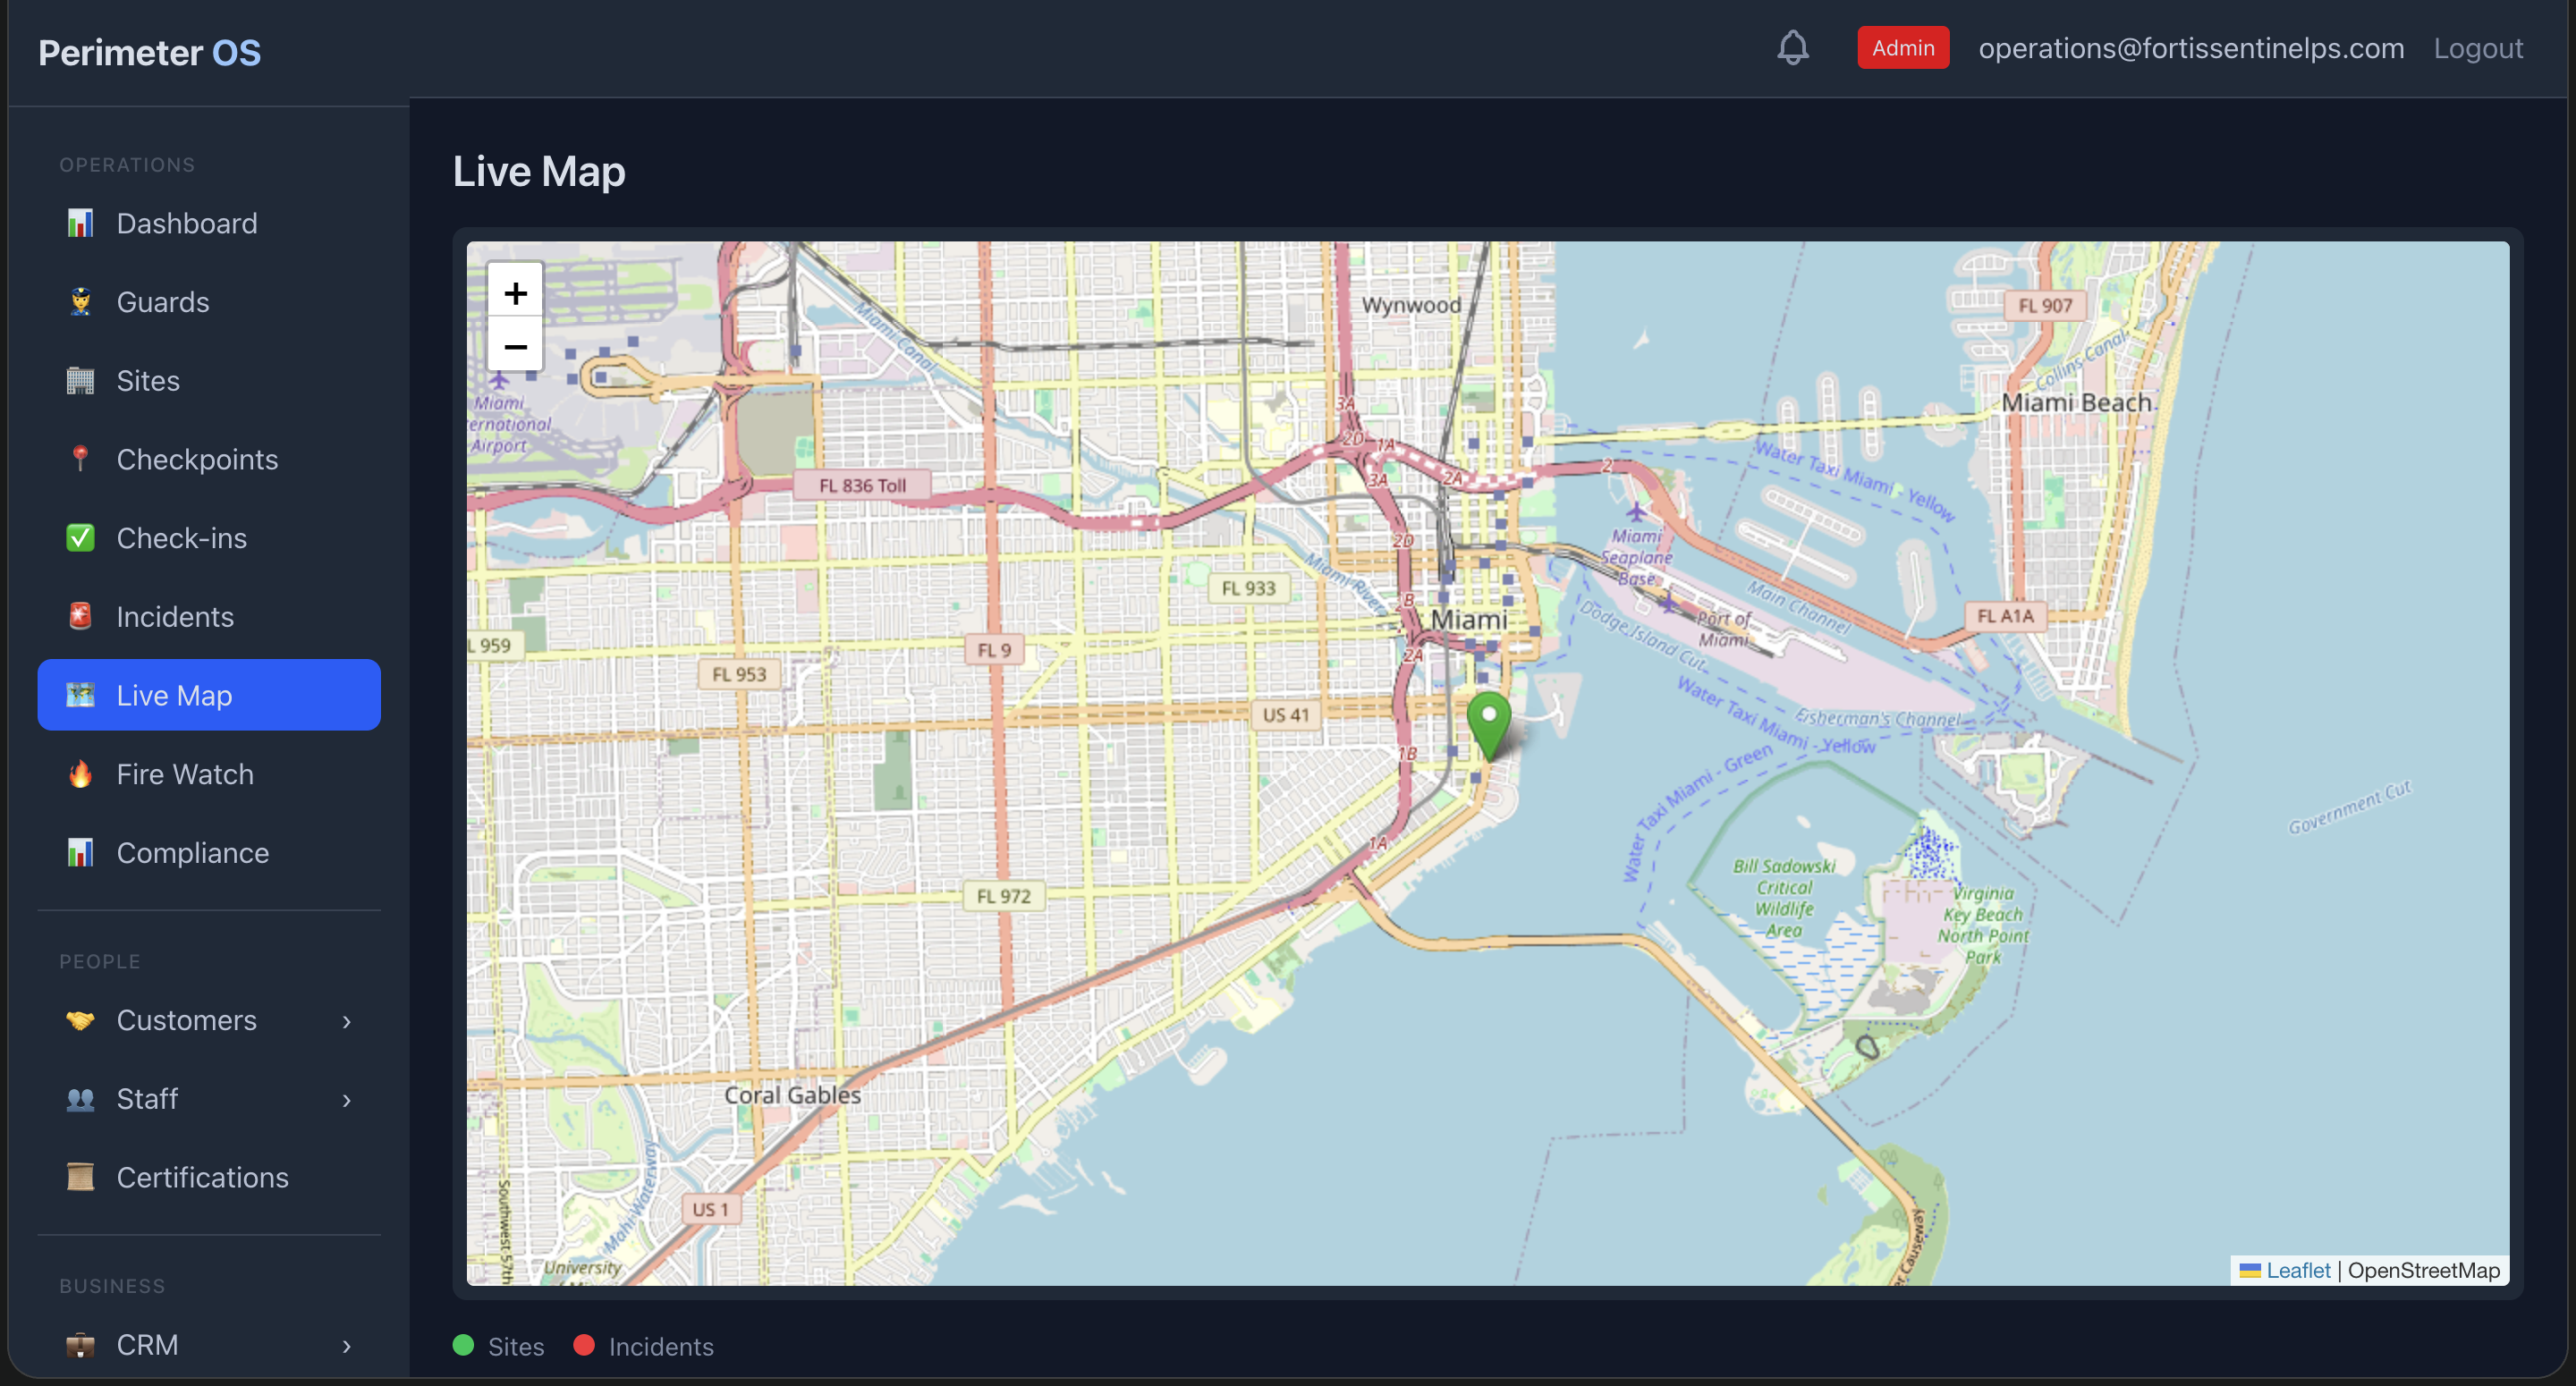Select the Check-ins checkmark icon
The image size is (2576, 1386).
(81, 537)
